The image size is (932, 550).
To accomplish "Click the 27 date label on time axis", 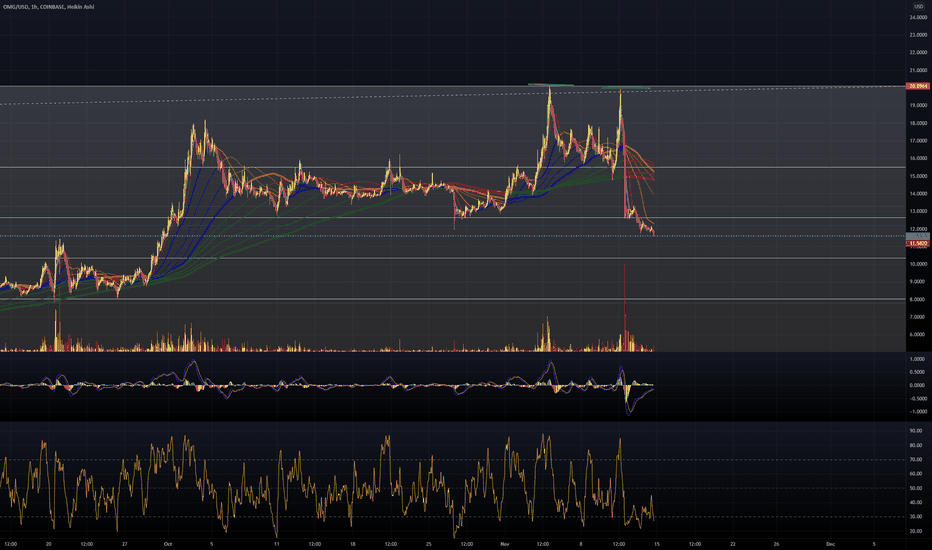I will [x=124, y=544].
